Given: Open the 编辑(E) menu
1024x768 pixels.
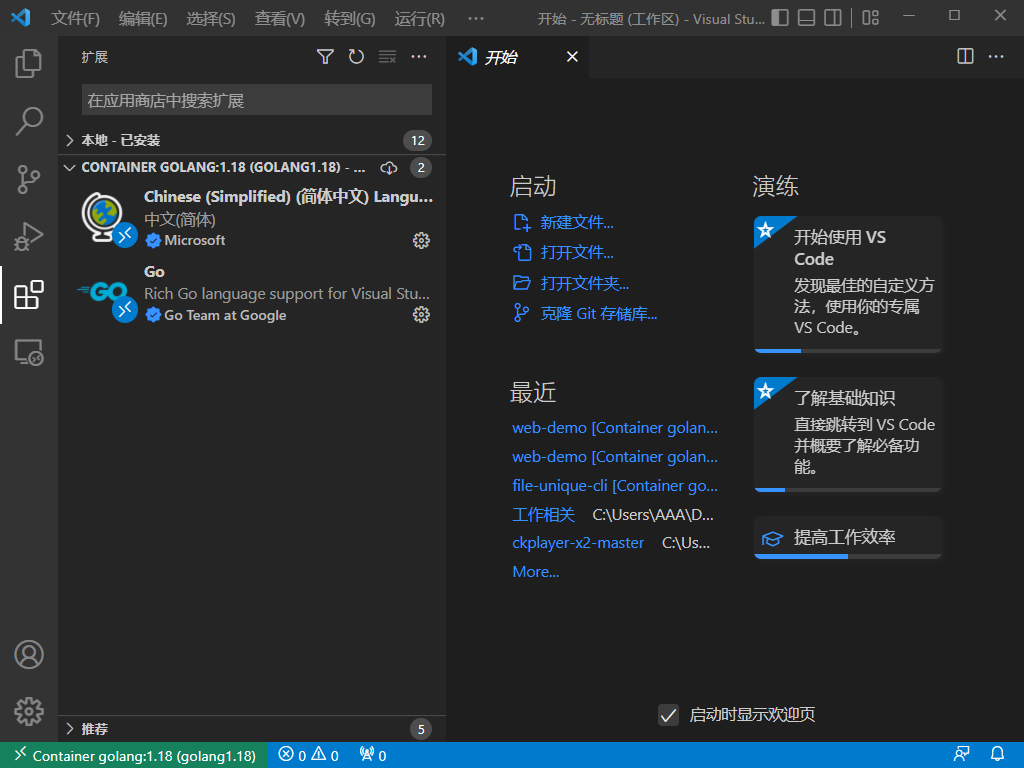Looking at the screenshot, I should coord(143,18).
